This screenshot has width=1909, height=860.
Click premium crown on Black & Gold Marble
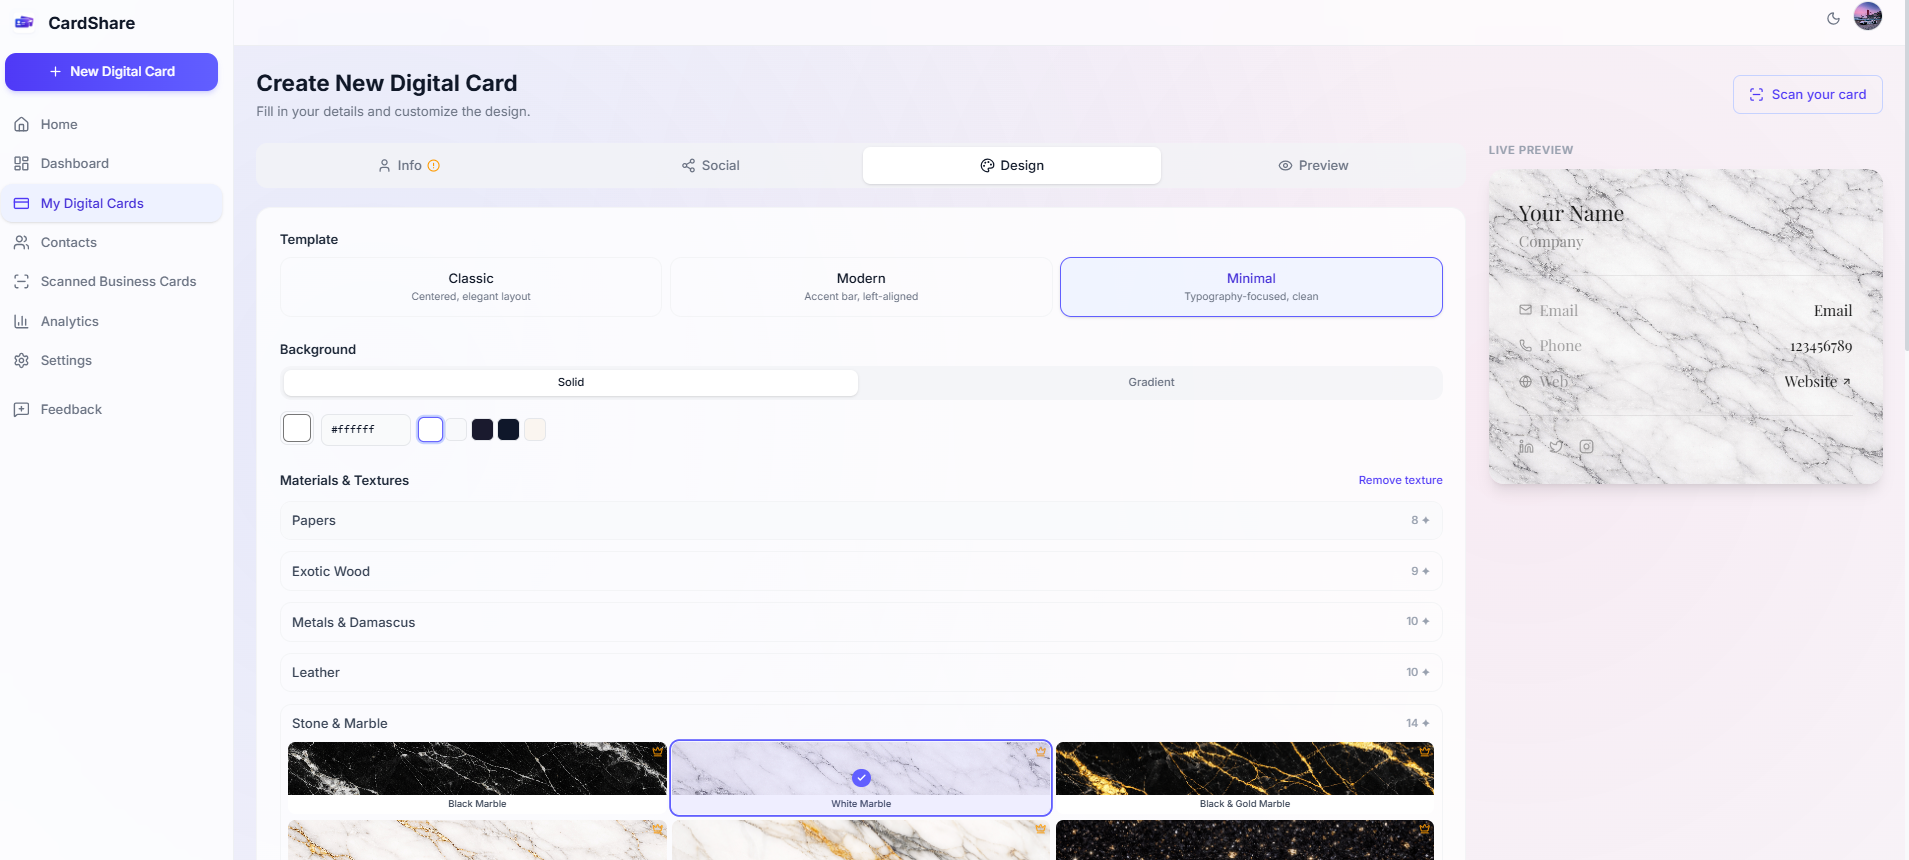point(1424,750)
